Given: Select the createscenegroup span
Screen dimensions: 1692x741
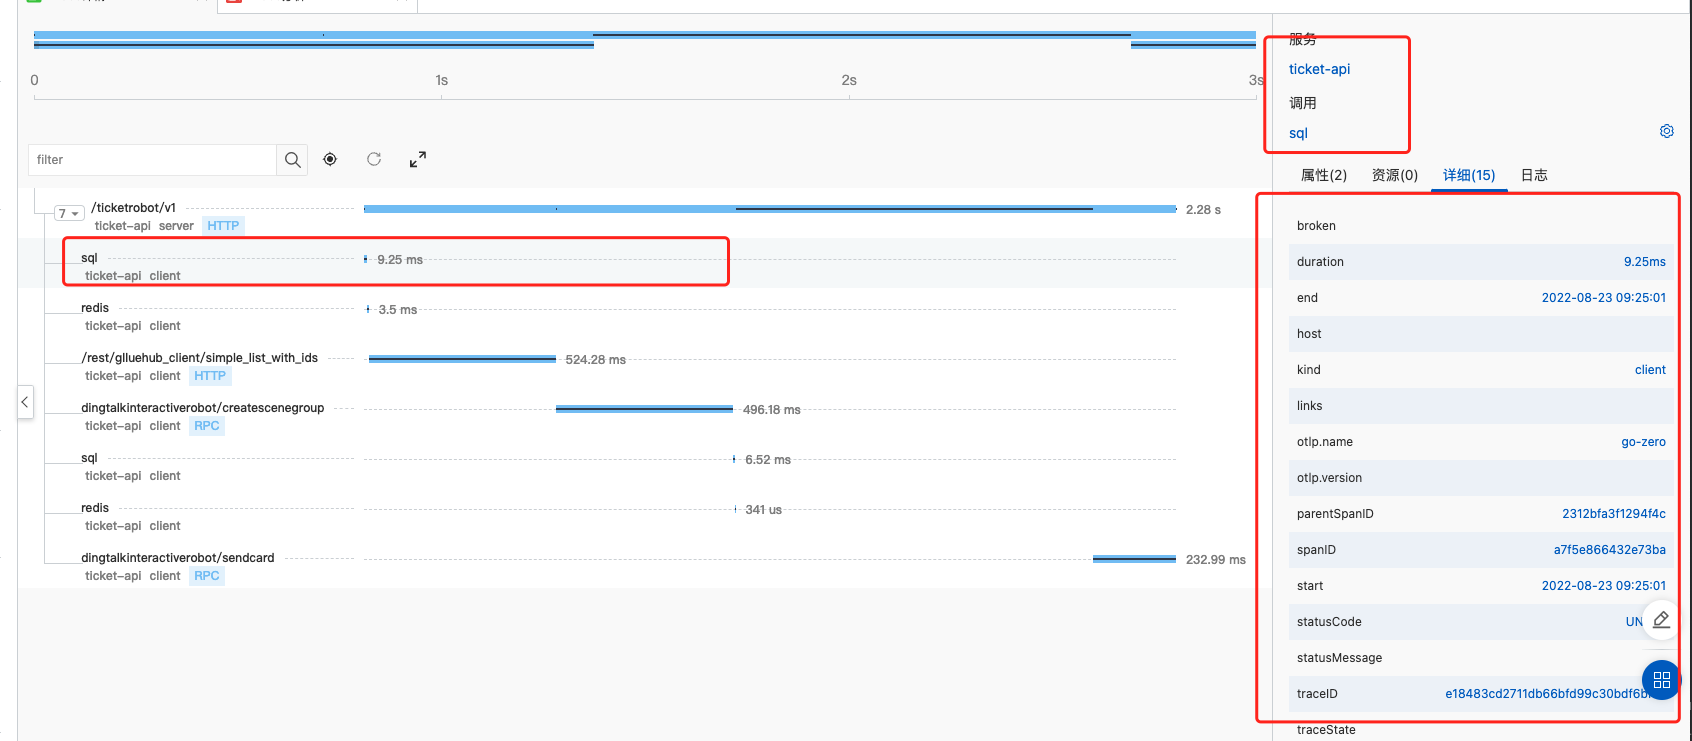Looking at the screenshot, I should click(203, 408).
